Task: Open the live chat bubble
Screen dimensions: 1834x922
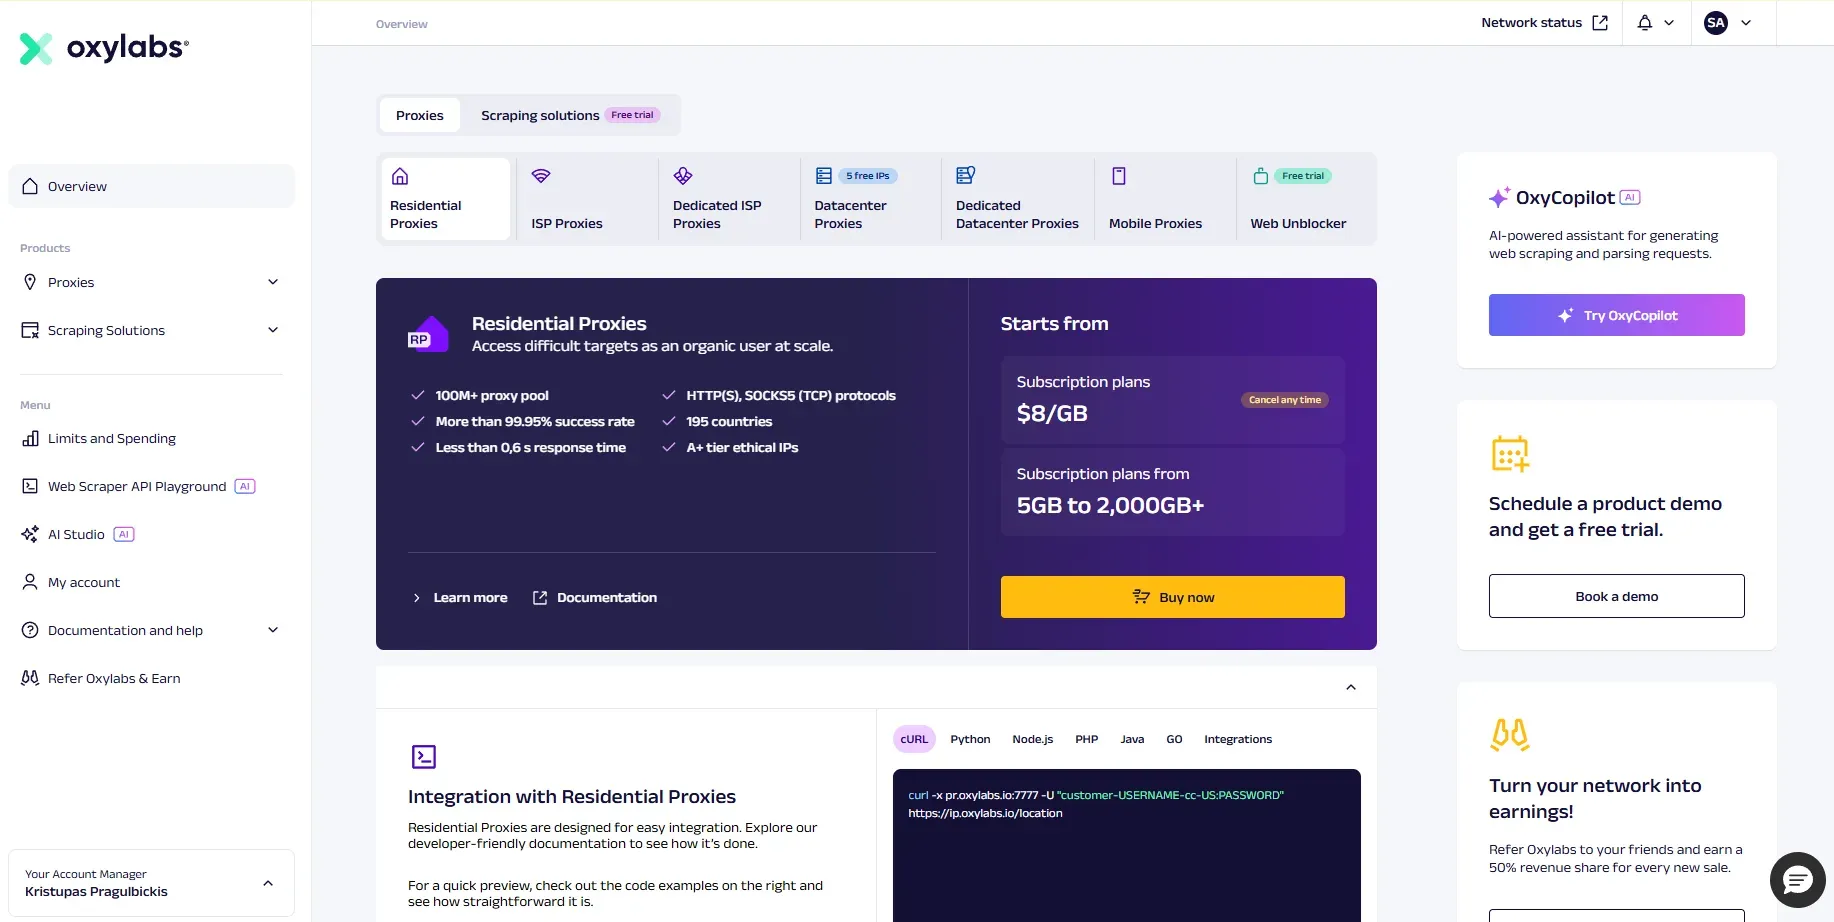Action: (1797, 880)
